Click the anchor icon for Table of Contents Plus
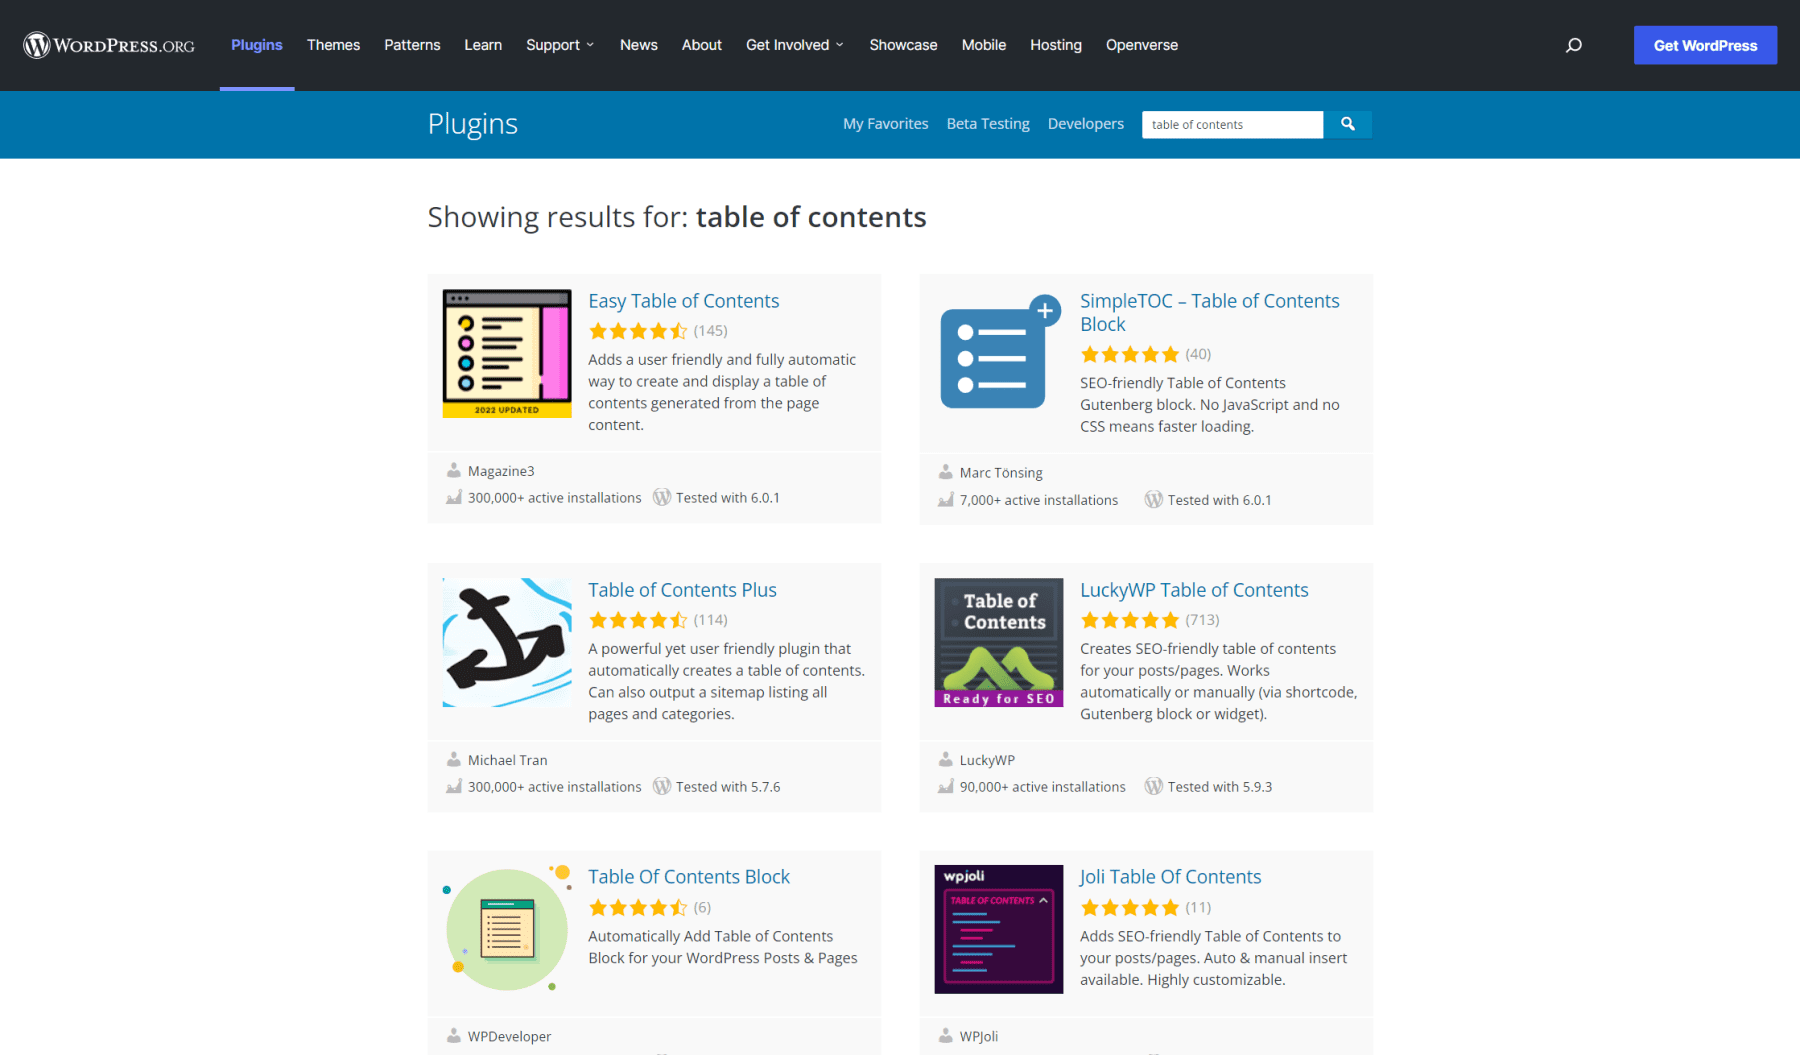Screen dimensions: 1800x1055 506,642
